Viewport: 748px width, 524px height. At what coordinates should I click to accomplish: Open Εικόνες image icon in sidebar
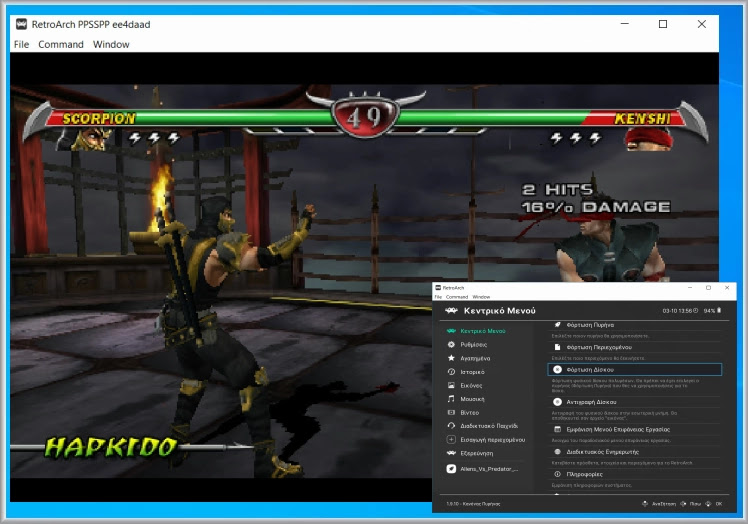(451, 385)
